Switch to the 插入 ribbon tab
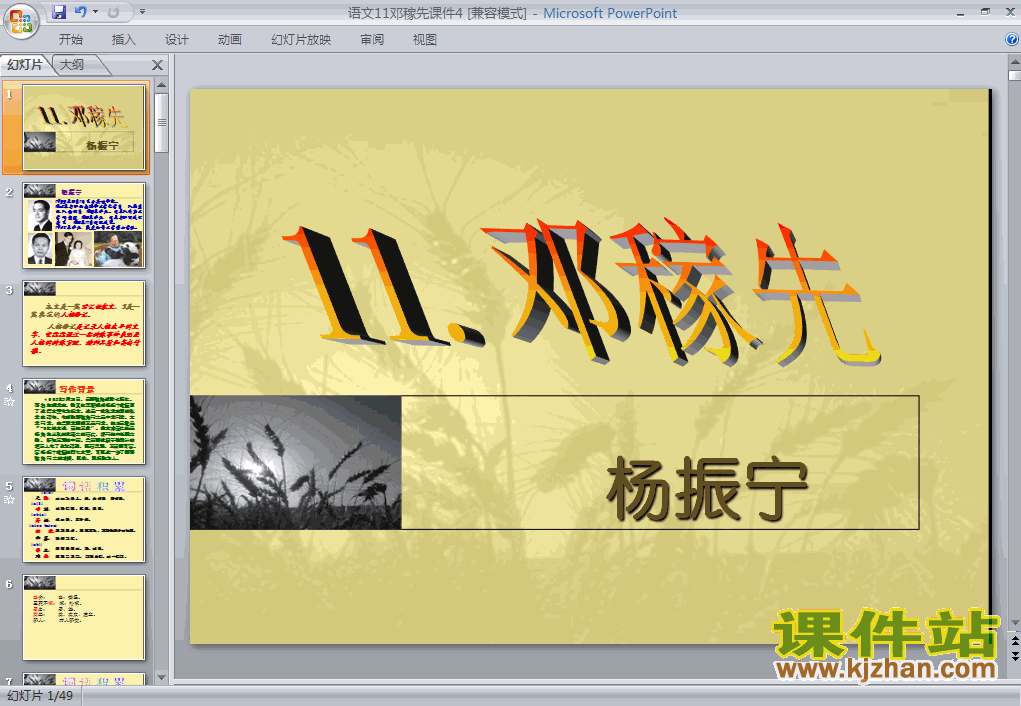 tap(124, 40)
